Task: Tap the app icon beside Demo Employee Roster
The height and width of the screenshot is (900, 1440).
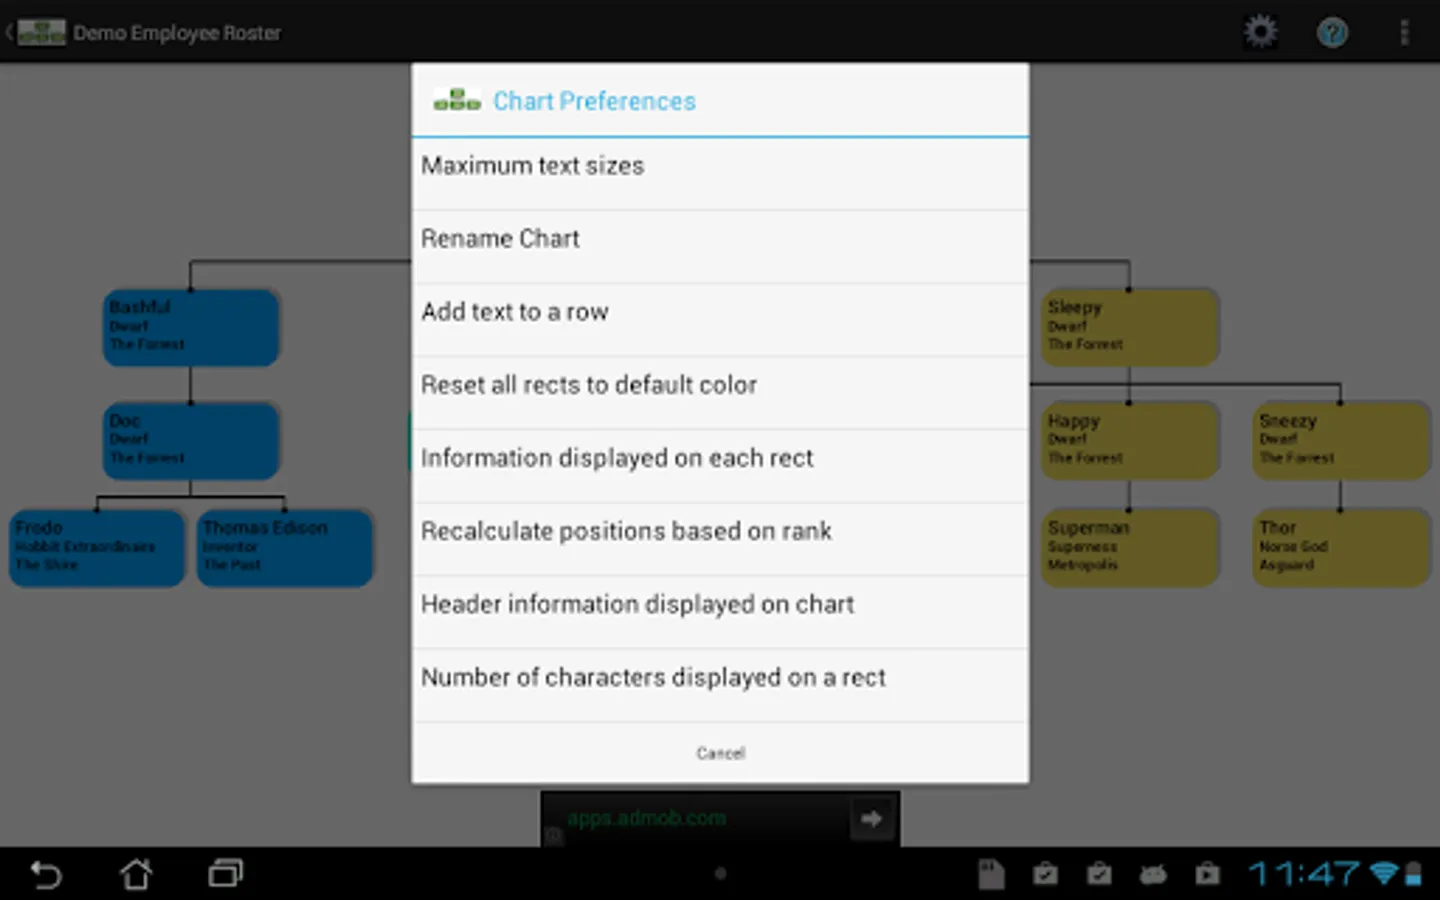Action: [x=41, y=32]
